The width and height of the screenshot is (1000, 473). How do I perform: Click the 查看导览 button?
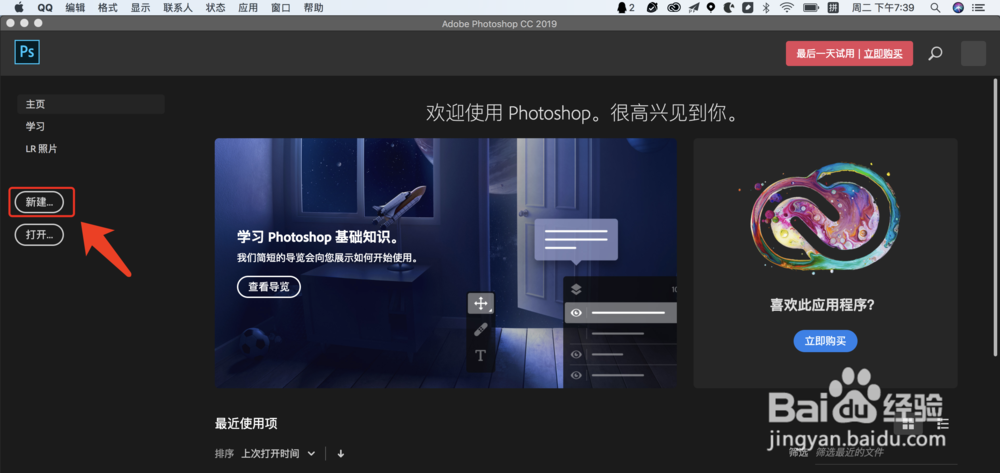[268, 287]
